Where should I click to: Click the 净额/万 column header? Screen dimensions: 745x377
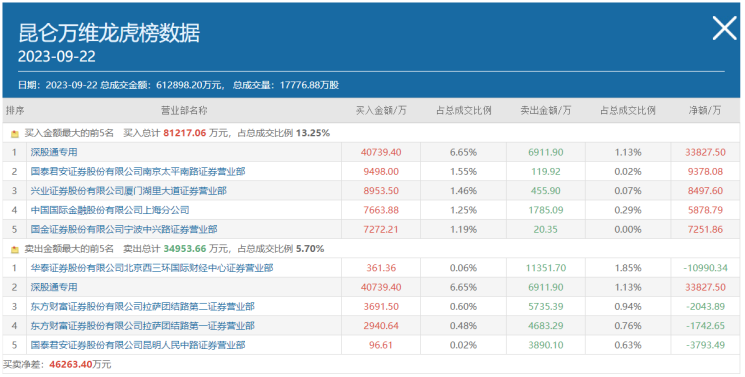point(705,110)
